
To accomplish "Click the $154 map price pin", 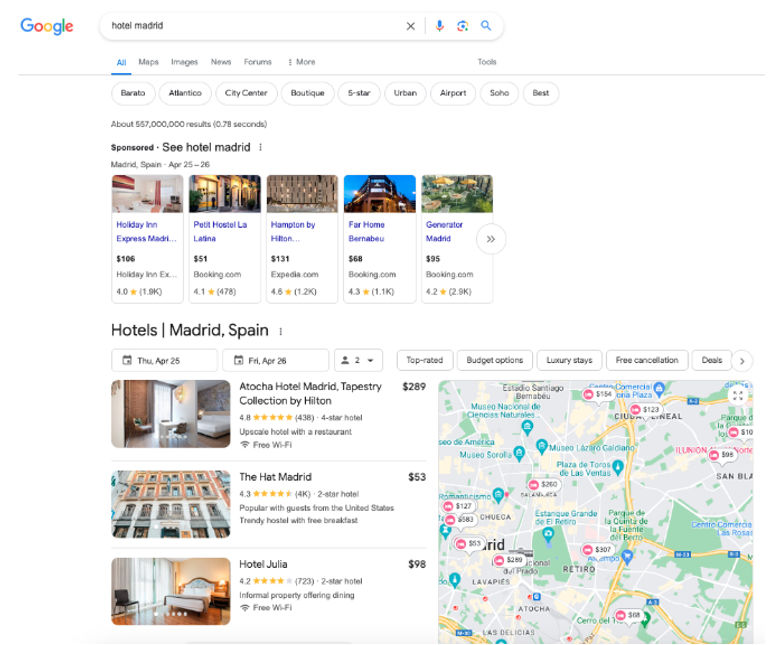I will (x=597, y=394).
